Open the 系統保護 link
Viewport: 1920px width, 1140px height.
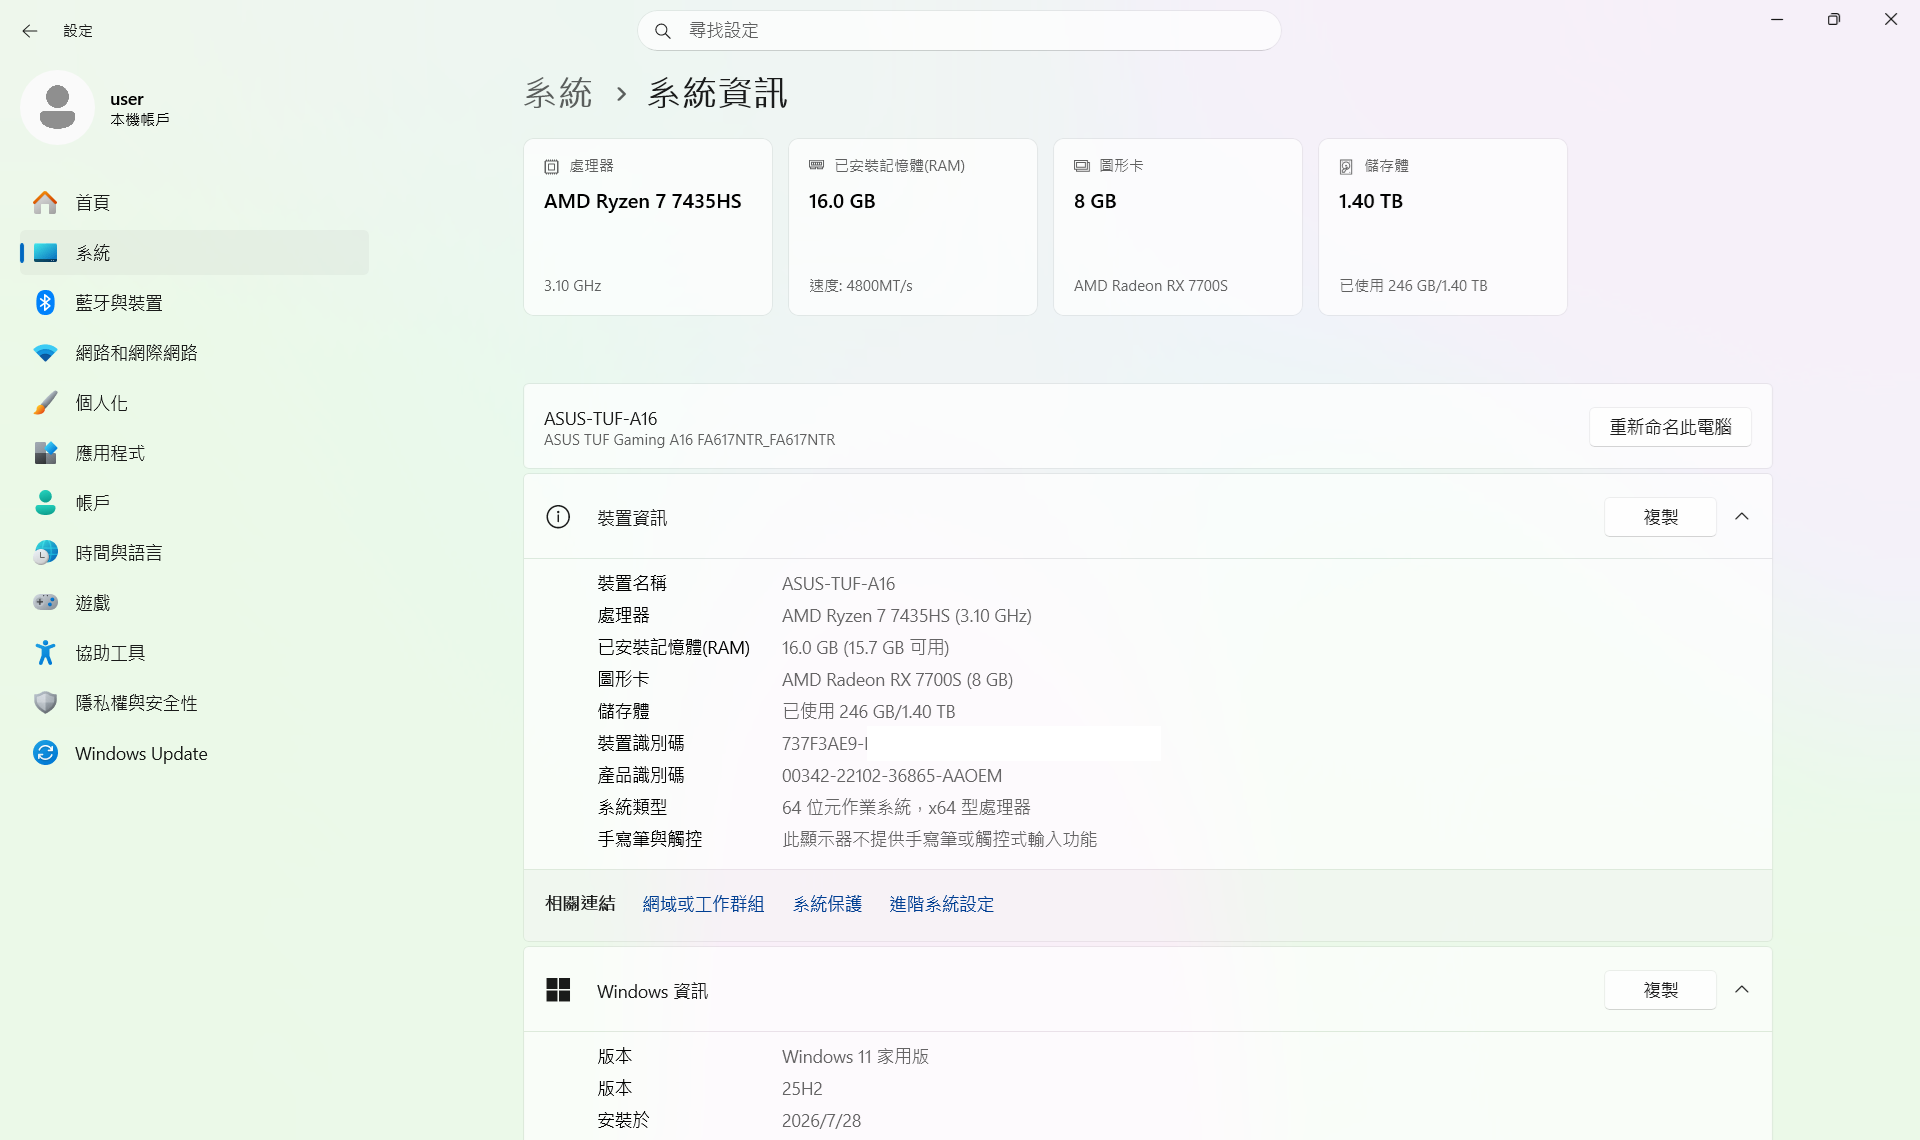827,904
